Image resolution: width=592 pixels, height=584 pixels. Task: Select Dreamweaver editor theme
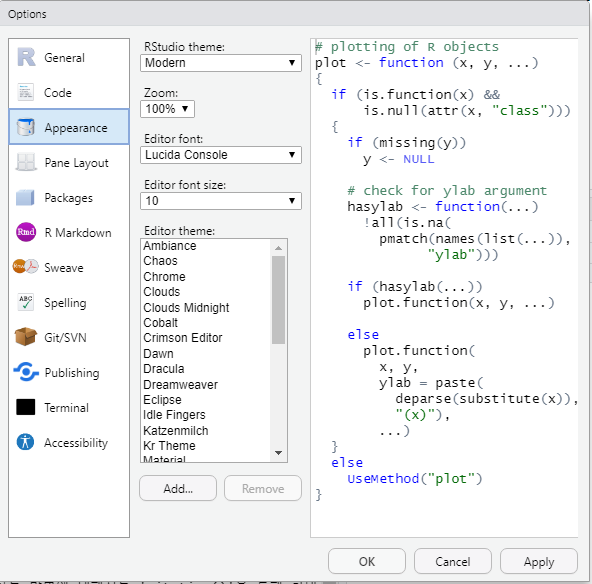click(206, 384)
